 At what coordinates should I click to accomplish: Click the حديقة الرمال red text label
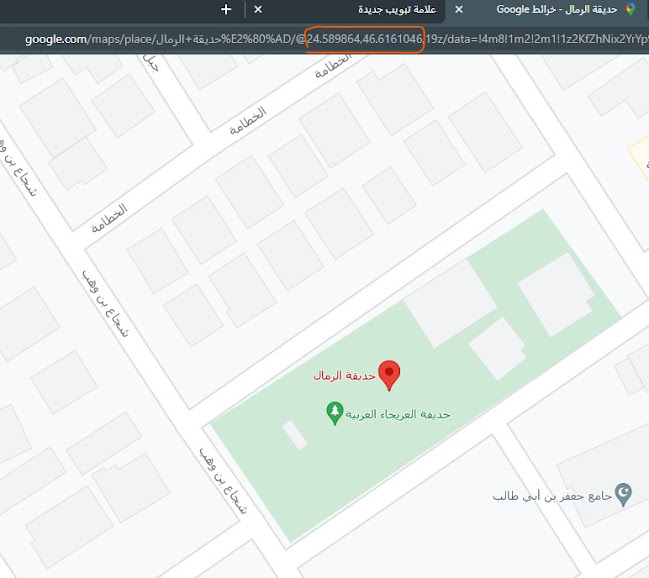point(344,376)
